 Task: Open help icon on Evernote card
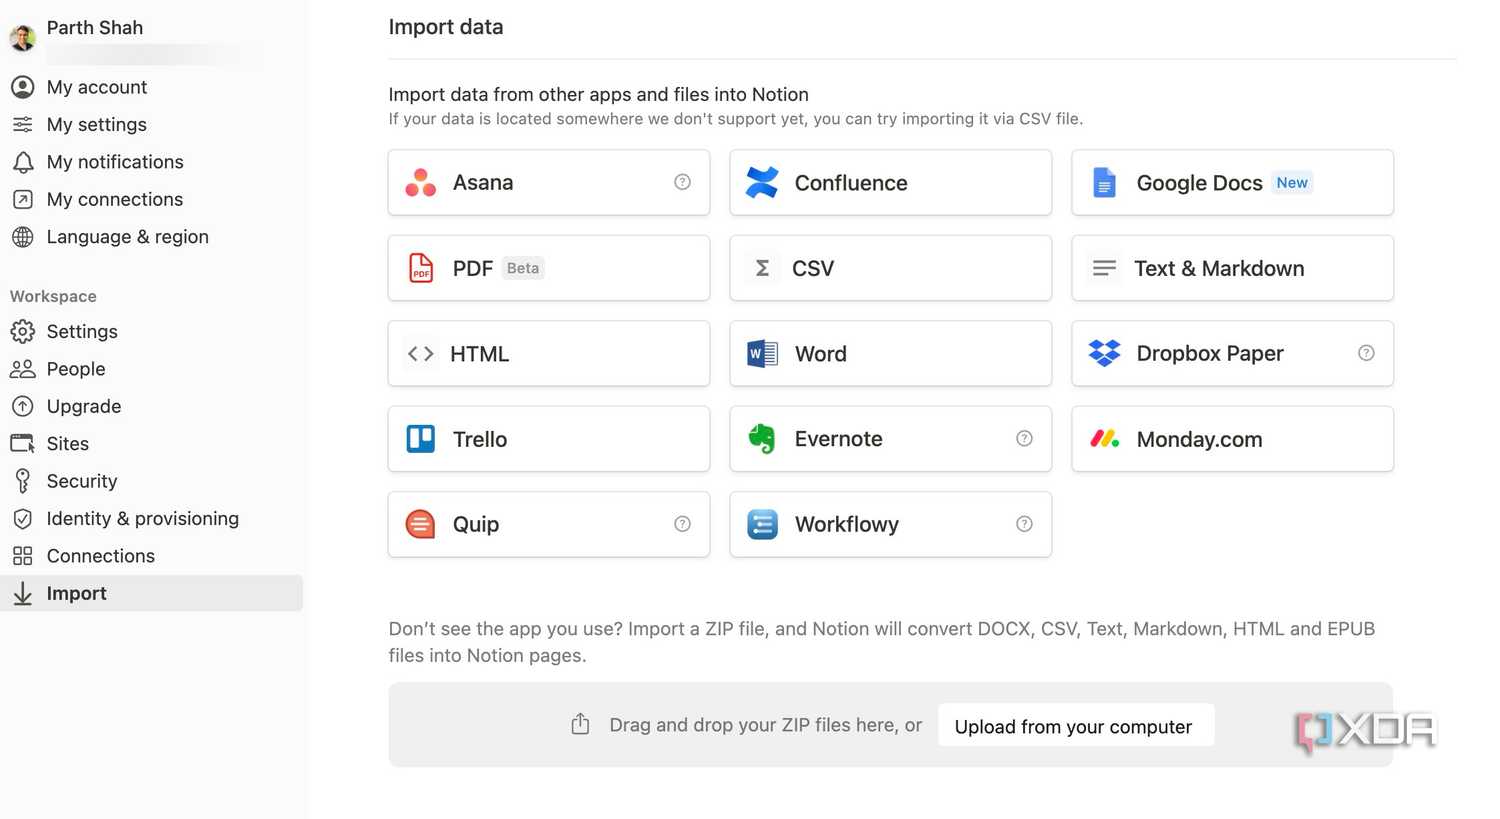(x=1024, y=438)
